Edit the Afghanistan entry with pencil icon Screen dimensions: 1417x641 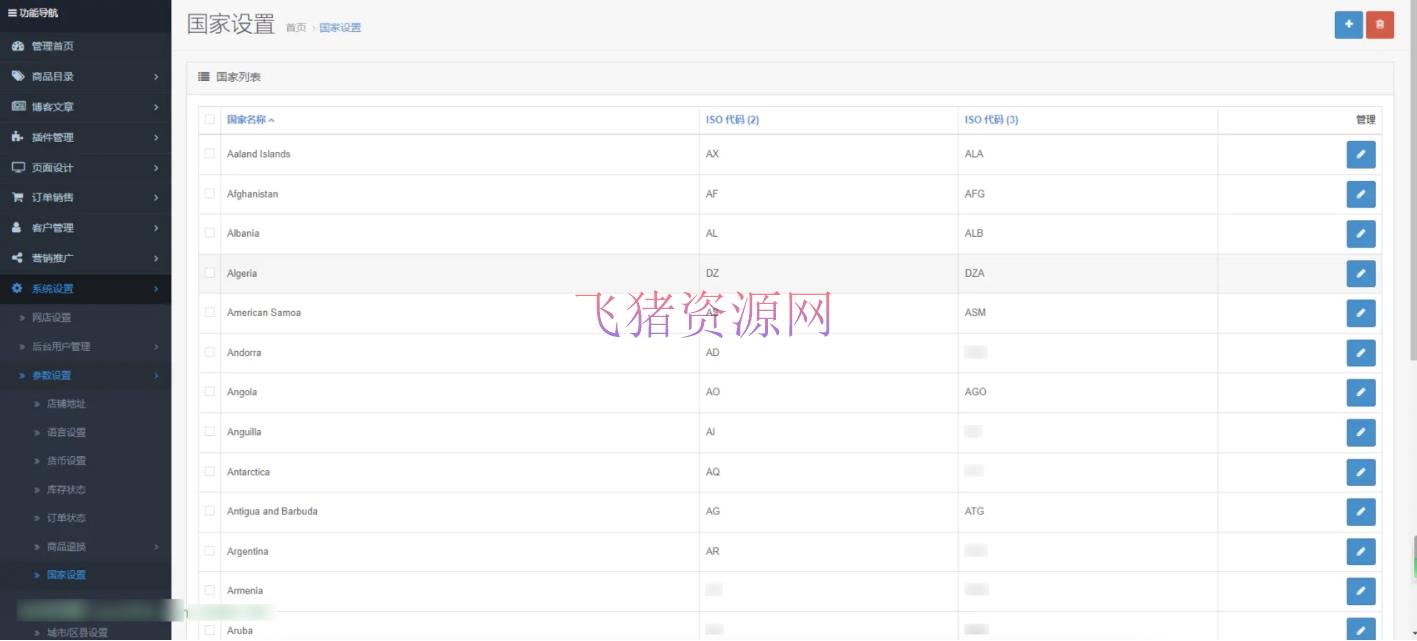(1360, 194)
